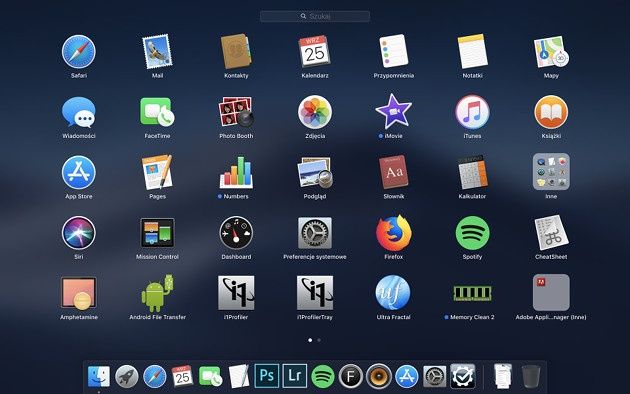Open Spotify from the Dock
Screen dimensions: 630x394
click(x=323, y=376)
